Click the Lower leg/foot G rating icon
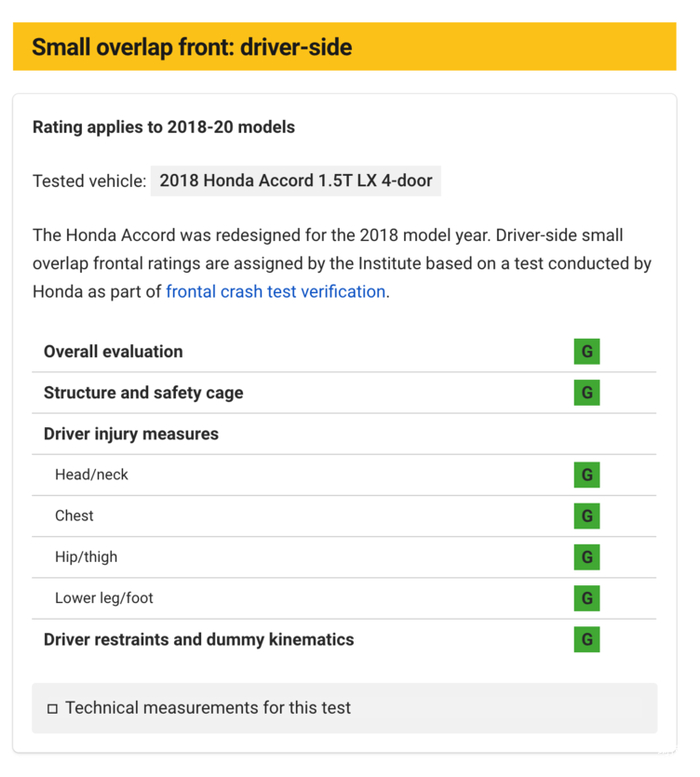This screenshot has width=700, height=777. point(587,598)
